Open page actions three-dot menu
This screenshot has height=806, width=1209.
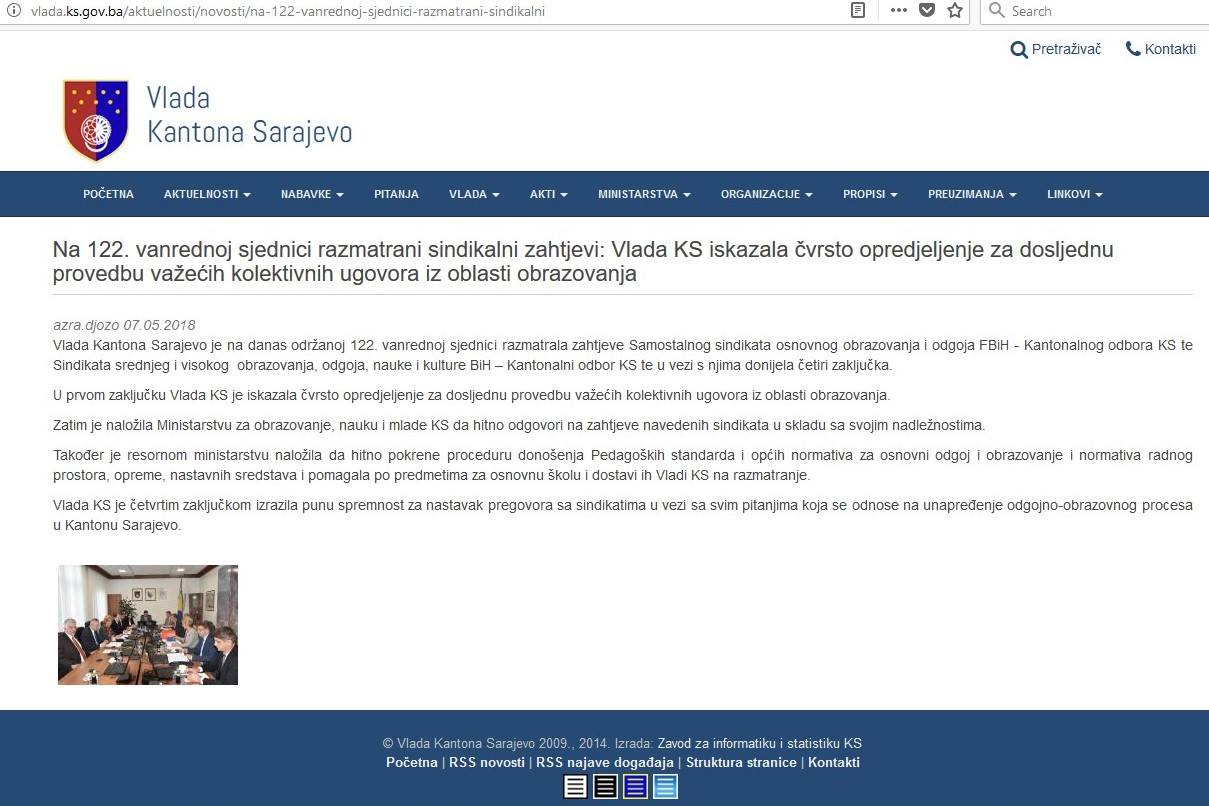[x=898, y=11]
